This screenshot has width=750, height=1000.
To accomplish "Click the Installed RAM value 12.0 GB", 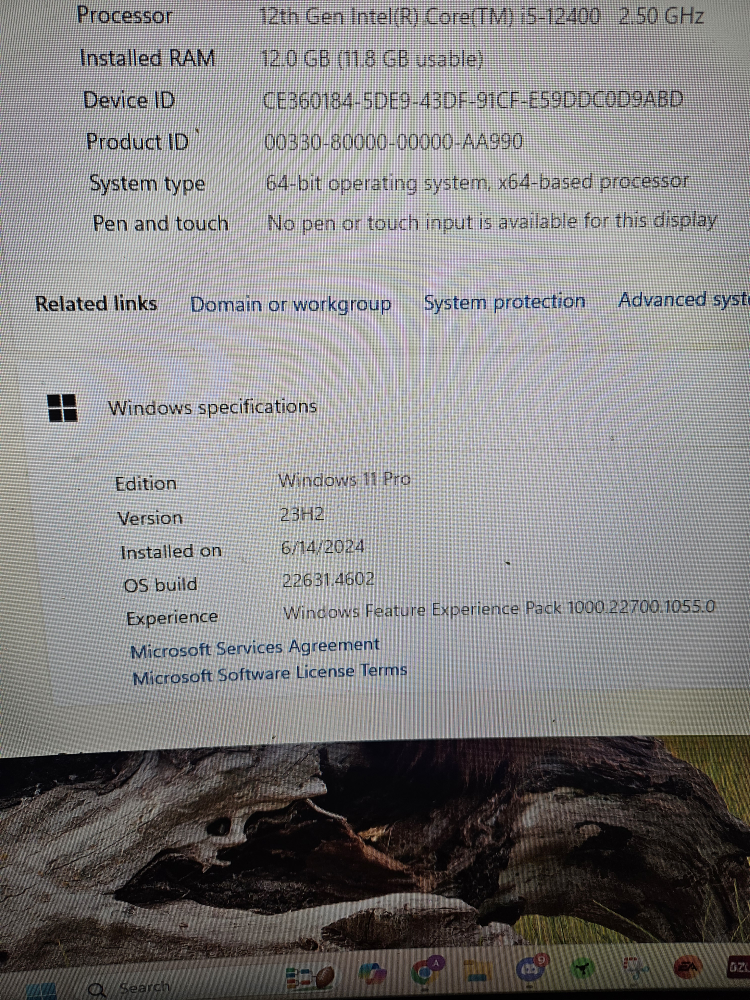I will (x=372, y=59).
